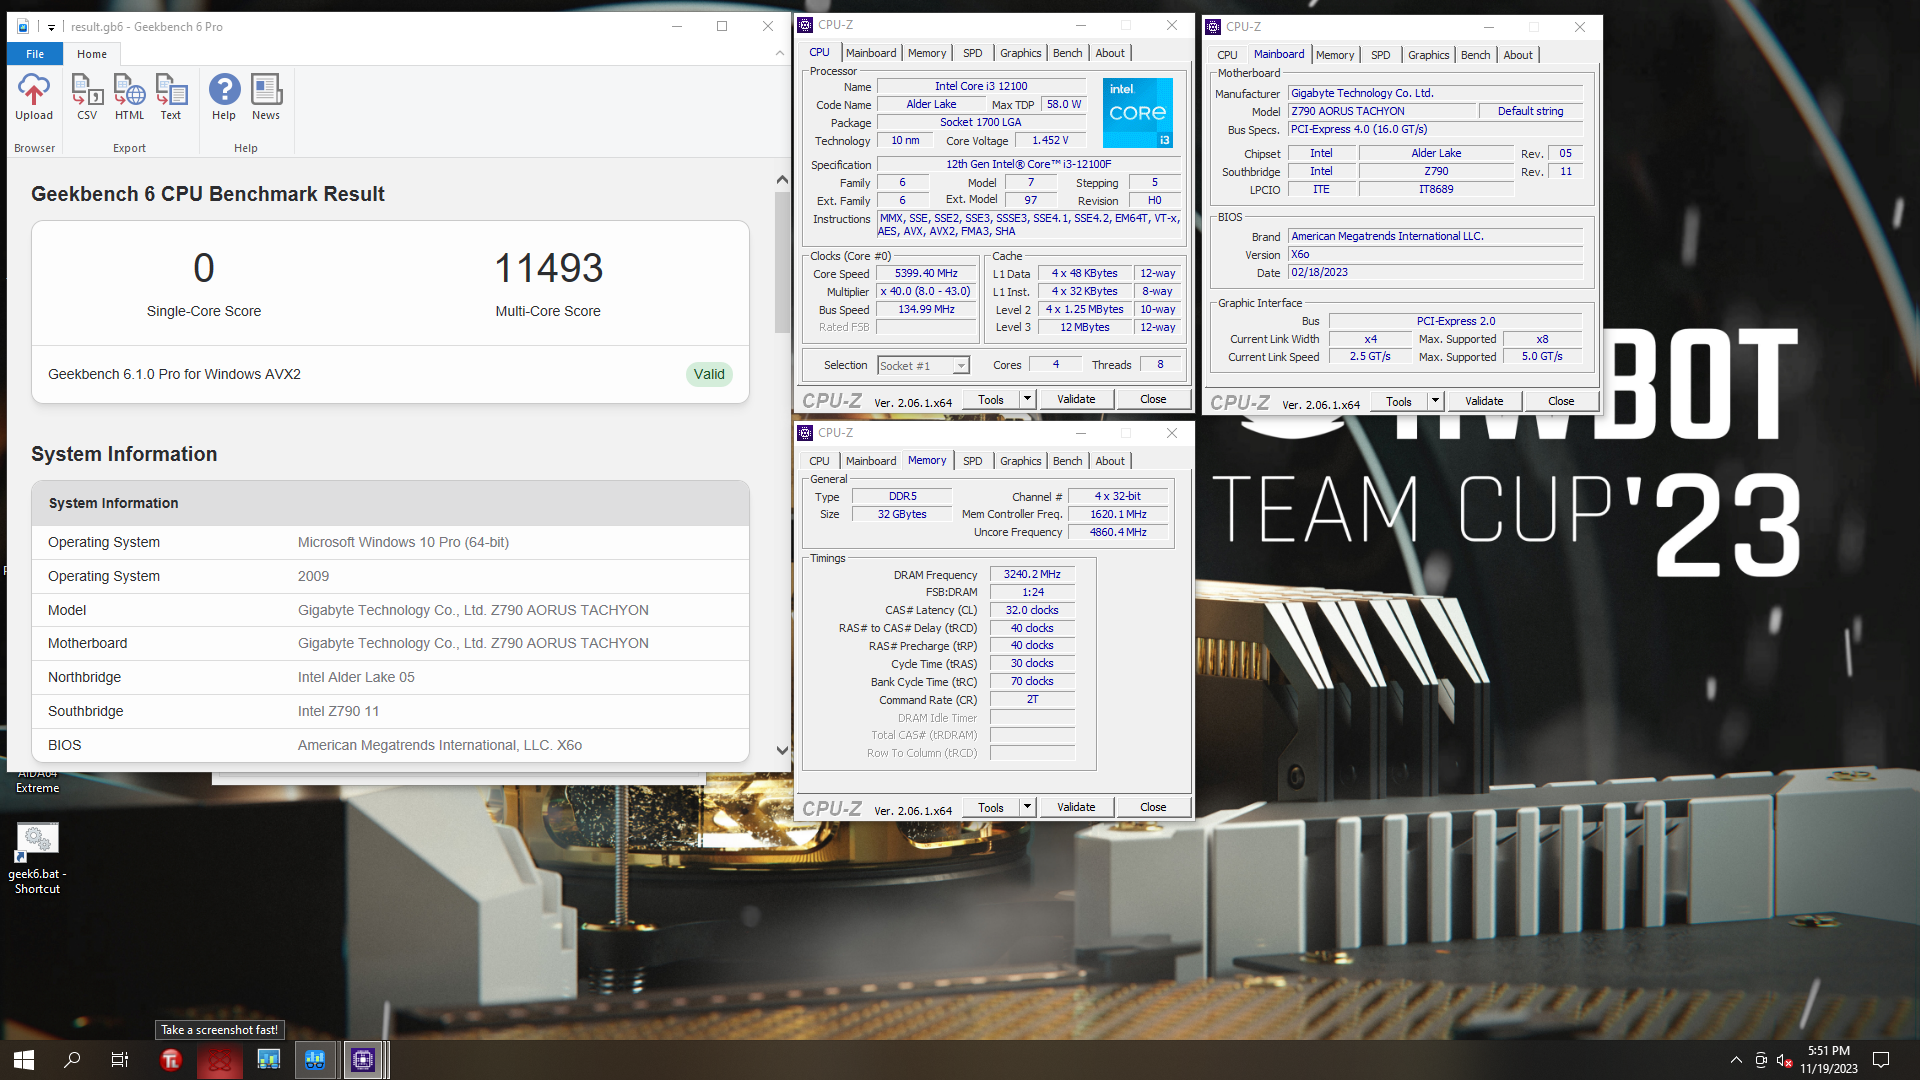Open SPD tab in top CPU-Z CPU window

[973, 53]
